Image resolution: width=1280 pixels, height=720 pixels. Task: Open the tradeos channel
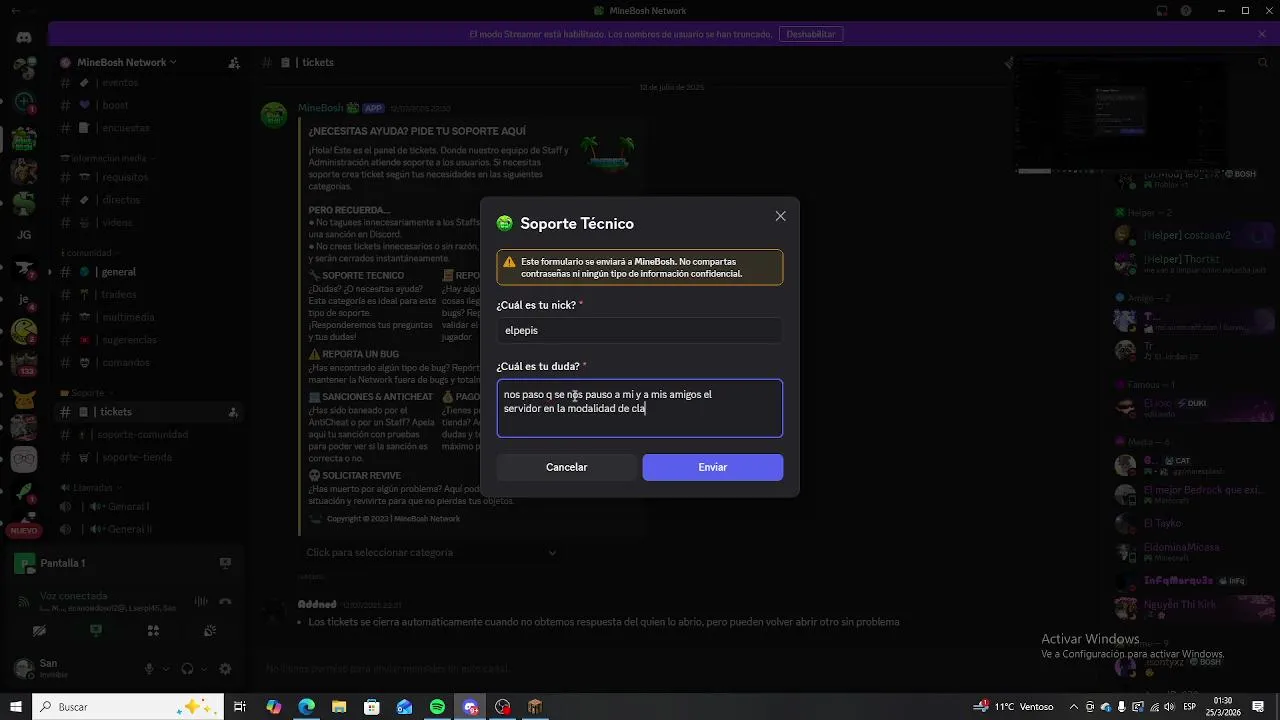click(x=150, y=295)
